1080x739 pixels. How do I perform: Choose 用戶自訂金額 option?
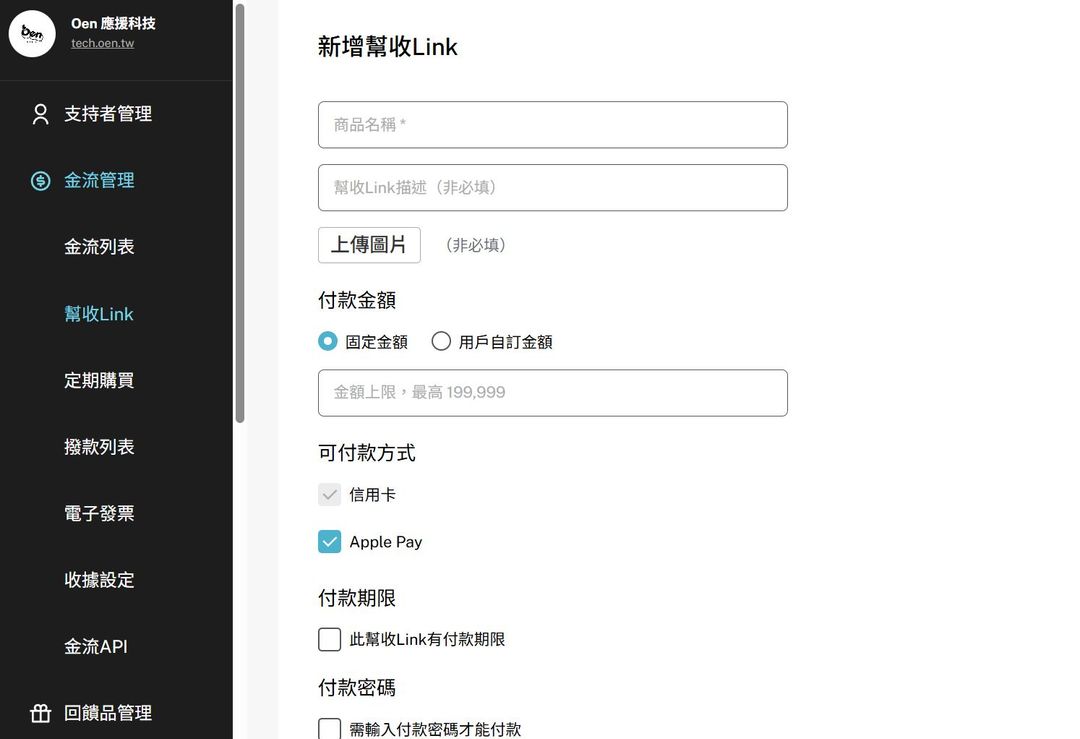coord(441,340)
